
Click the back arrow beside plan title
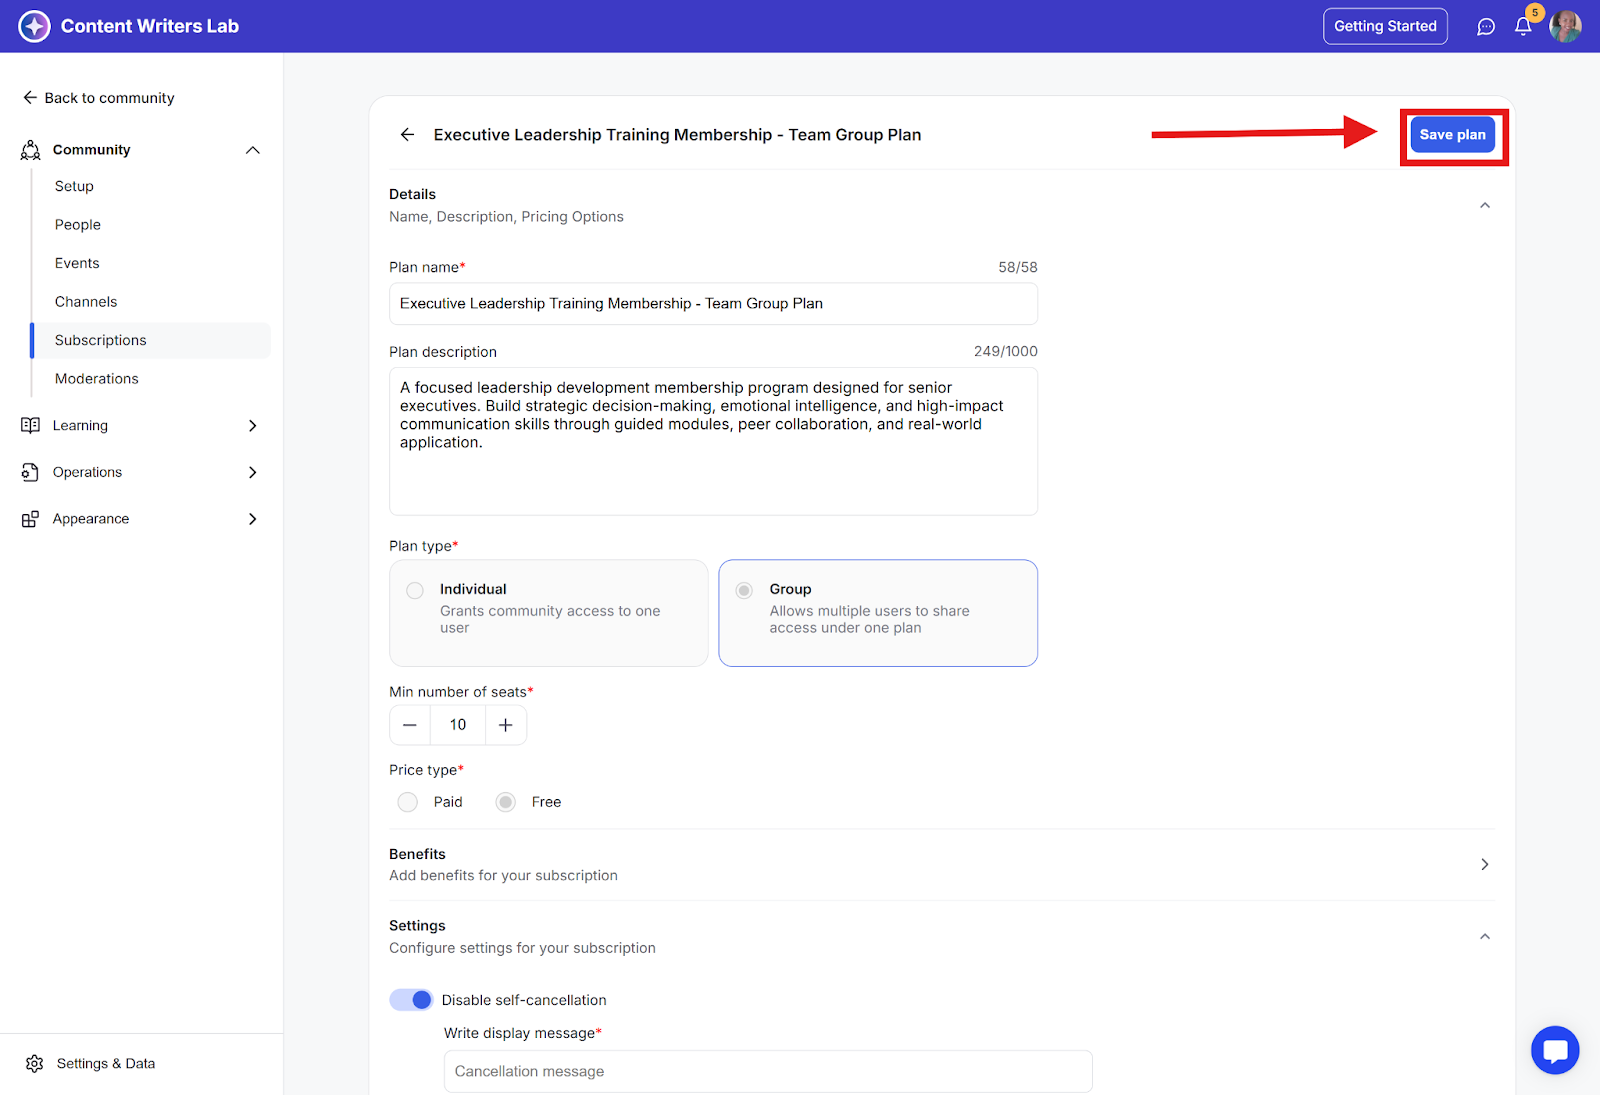pos(407,135)
